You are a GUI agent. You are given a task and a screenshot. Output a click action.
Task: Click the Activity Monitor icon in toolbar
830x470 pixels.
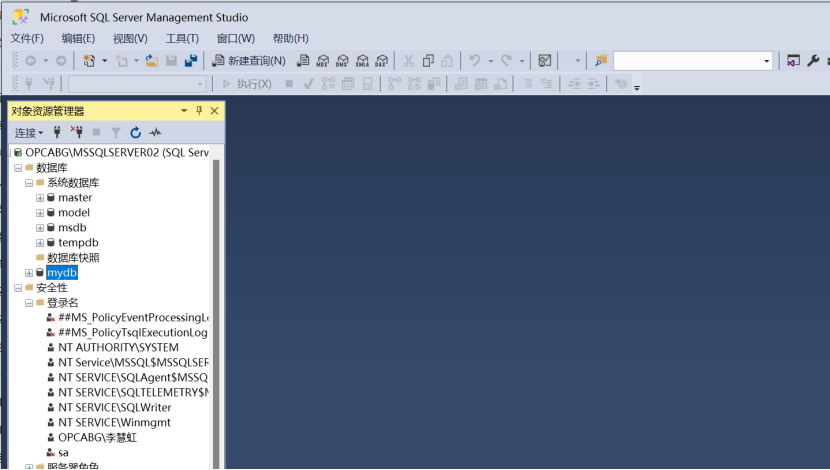(x=545, y=61)
